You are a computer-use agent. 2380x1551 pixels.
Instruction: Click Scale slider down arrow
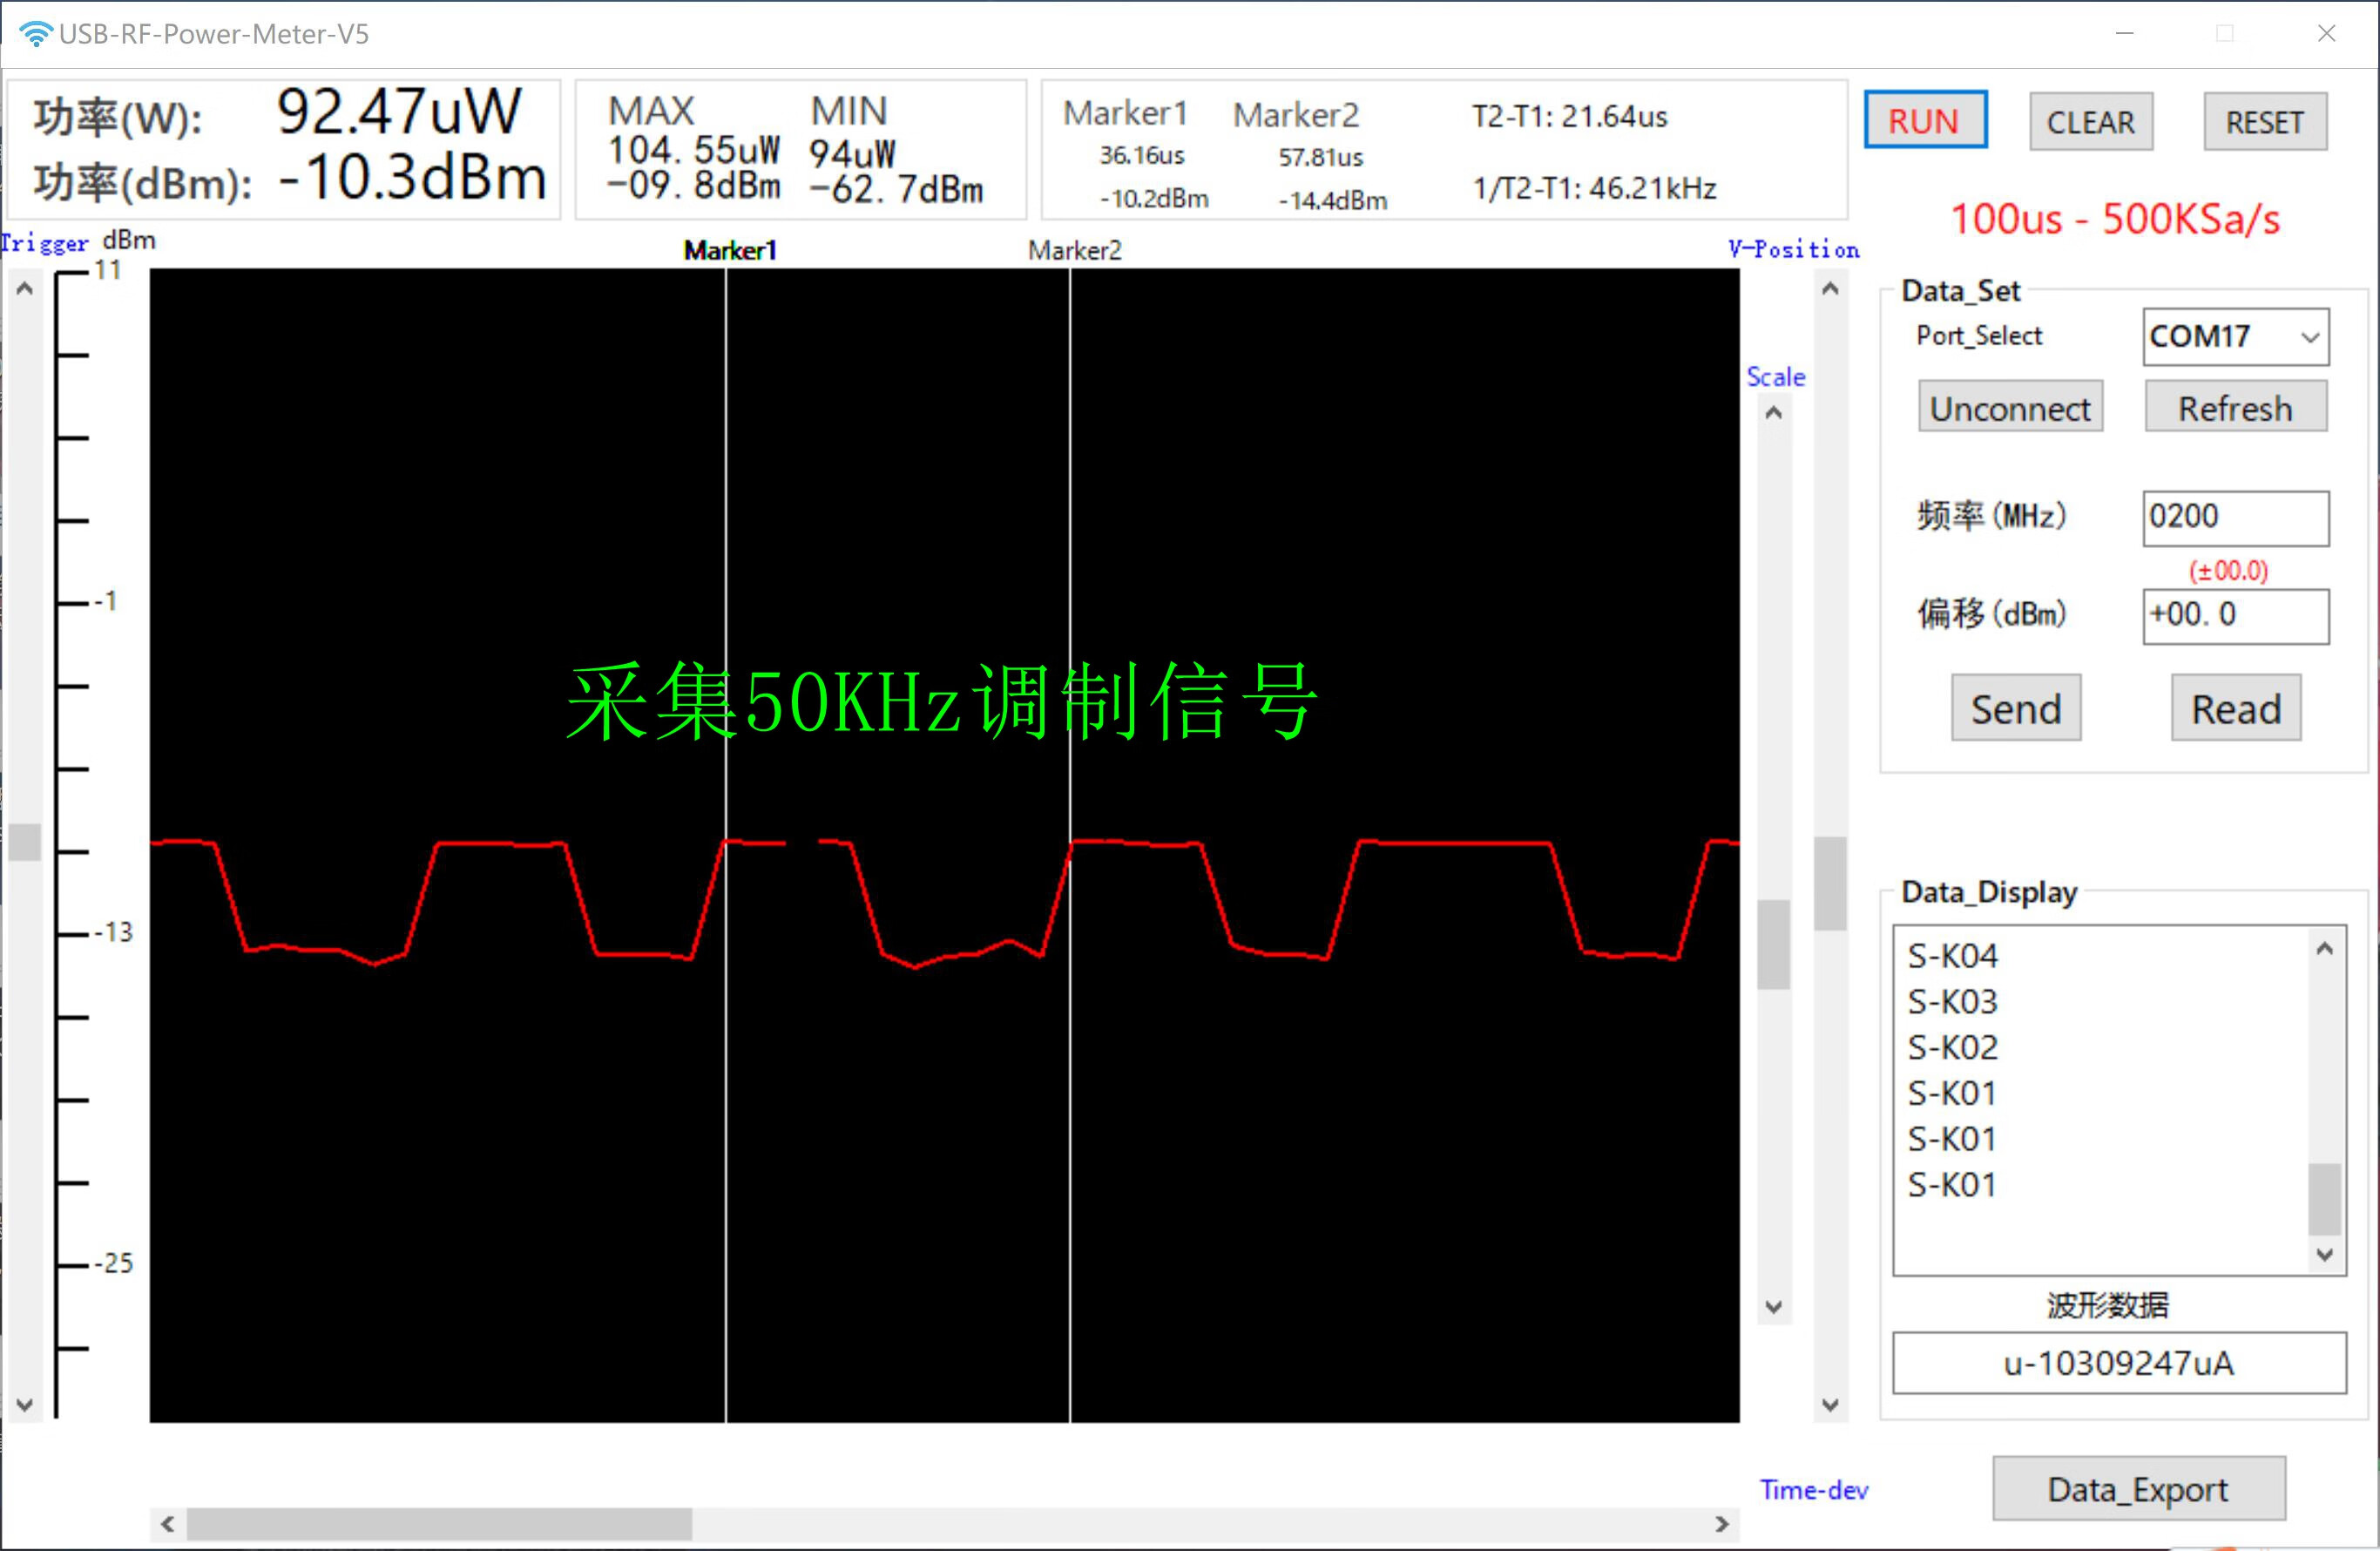tap(1774, 1307)
